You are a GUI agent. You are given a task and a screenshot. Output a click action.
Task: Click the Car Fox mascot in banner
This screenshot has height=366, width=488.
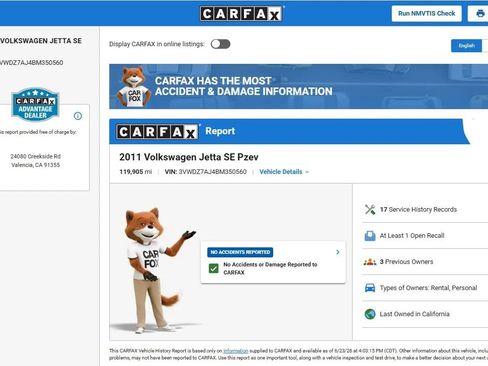point(133,87)
